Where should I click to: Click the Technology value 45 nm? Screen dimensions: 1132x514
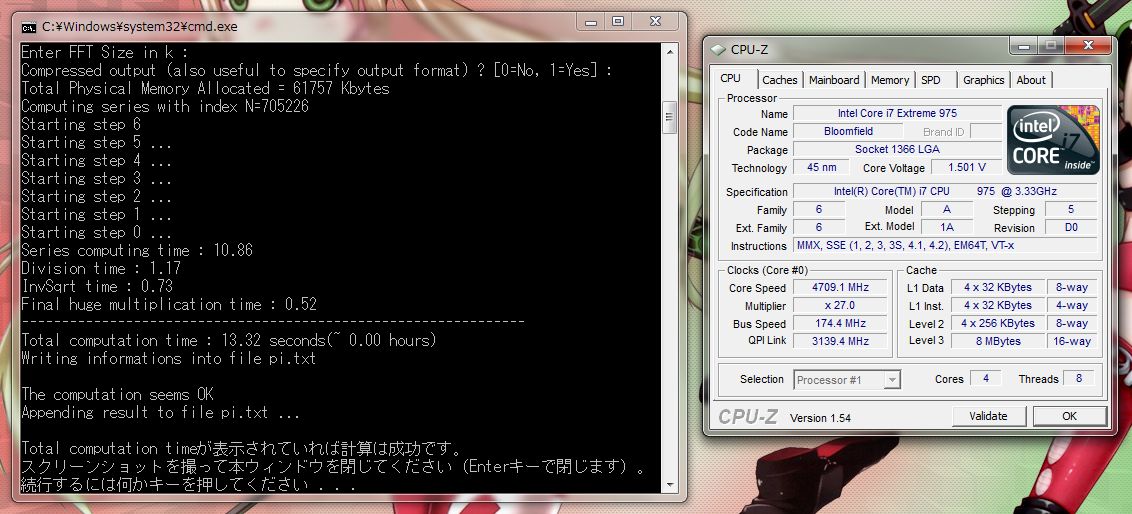(x=822, y=167)
